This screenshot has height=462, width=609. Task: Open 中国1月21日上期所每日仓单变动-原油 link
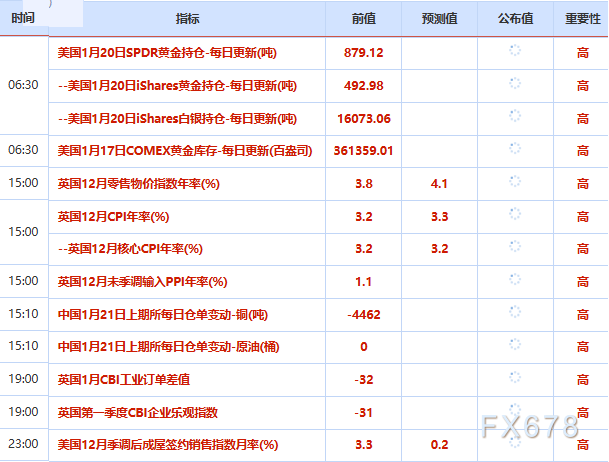pos(168,347)
